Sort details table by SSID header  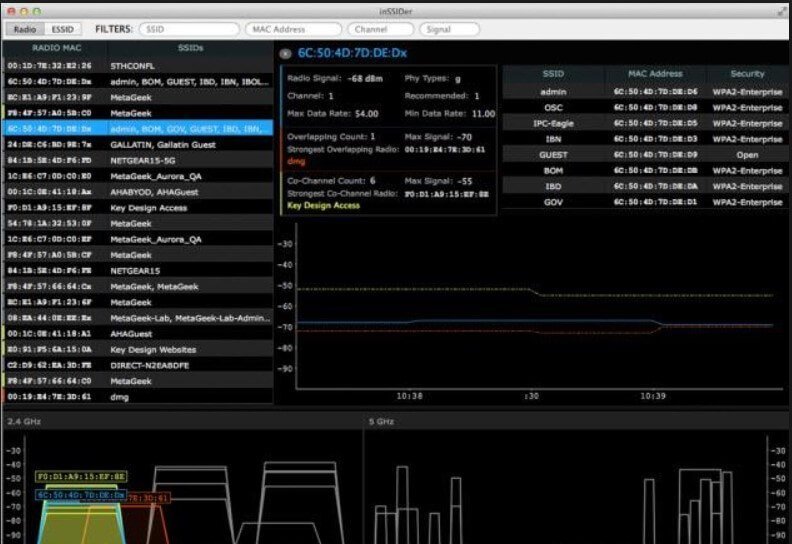pyautogui.click(x=553, y=74)
